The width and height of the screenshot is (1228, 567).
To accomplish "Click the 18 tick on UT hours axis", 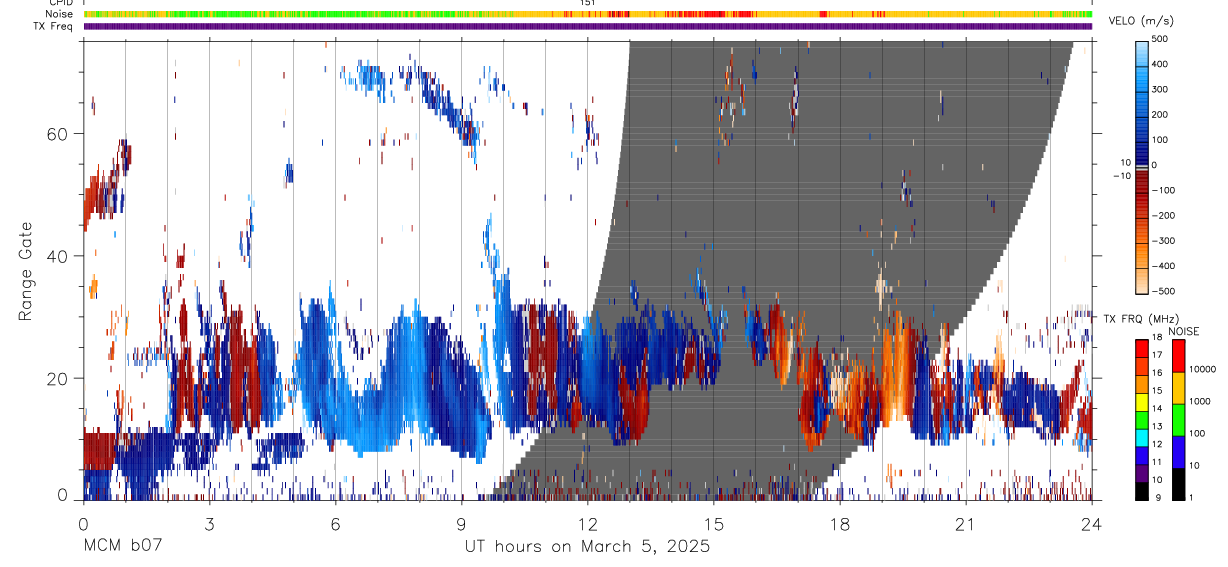I will (839, 524).
